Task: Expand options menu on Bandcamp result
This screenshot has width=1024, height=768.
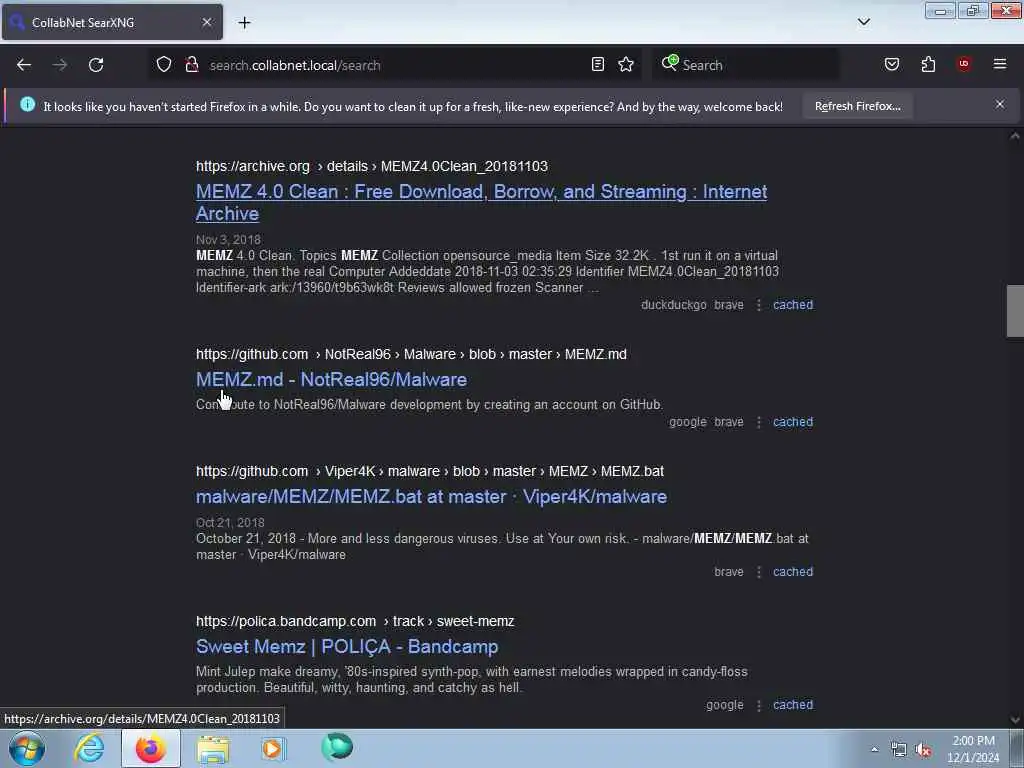Action: tap(759, 705)
